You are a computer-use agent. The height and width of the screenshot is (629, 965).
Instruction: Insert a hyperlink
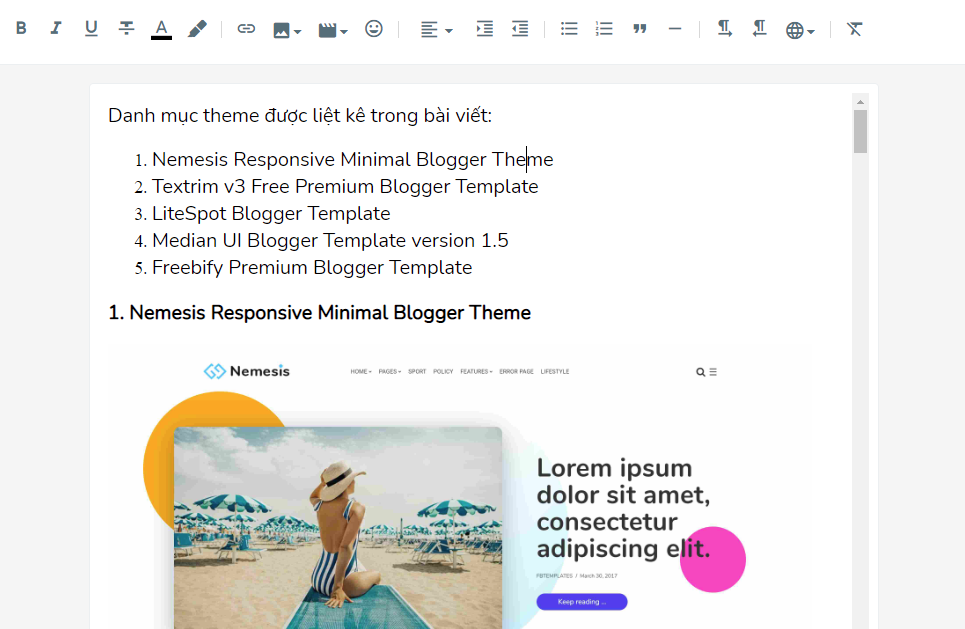coord(246,28)
